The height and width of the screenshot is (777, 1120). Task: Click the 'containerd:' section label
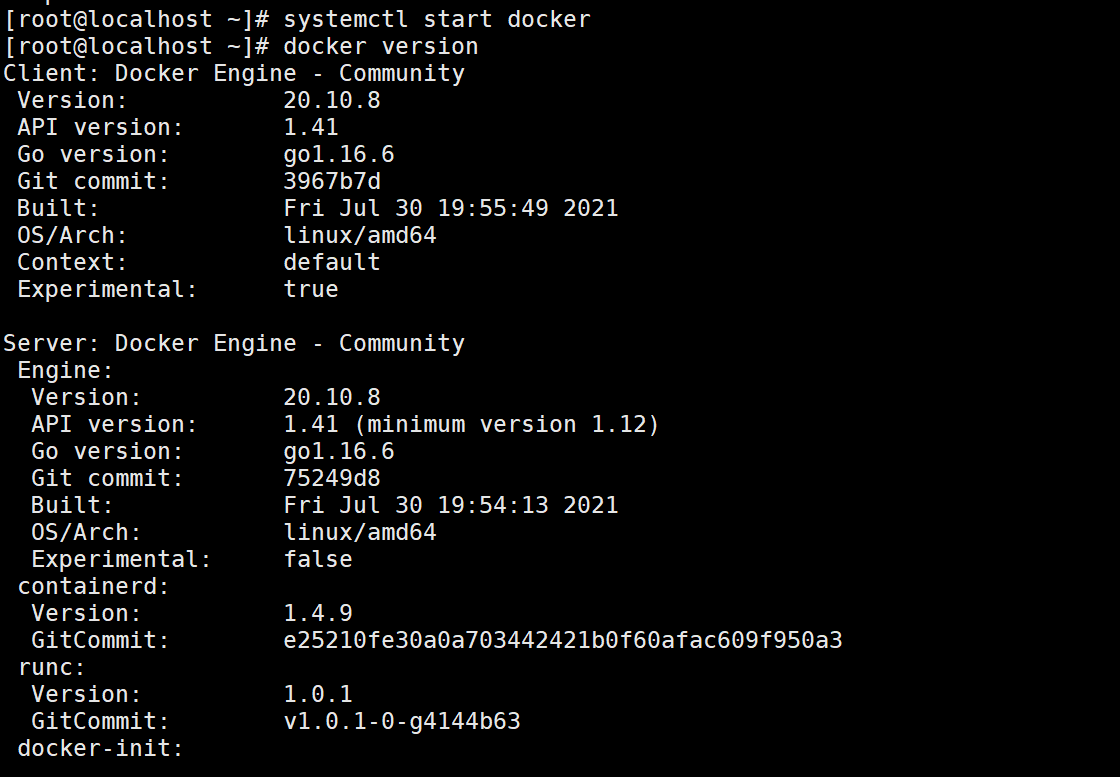tap(94, 586)
